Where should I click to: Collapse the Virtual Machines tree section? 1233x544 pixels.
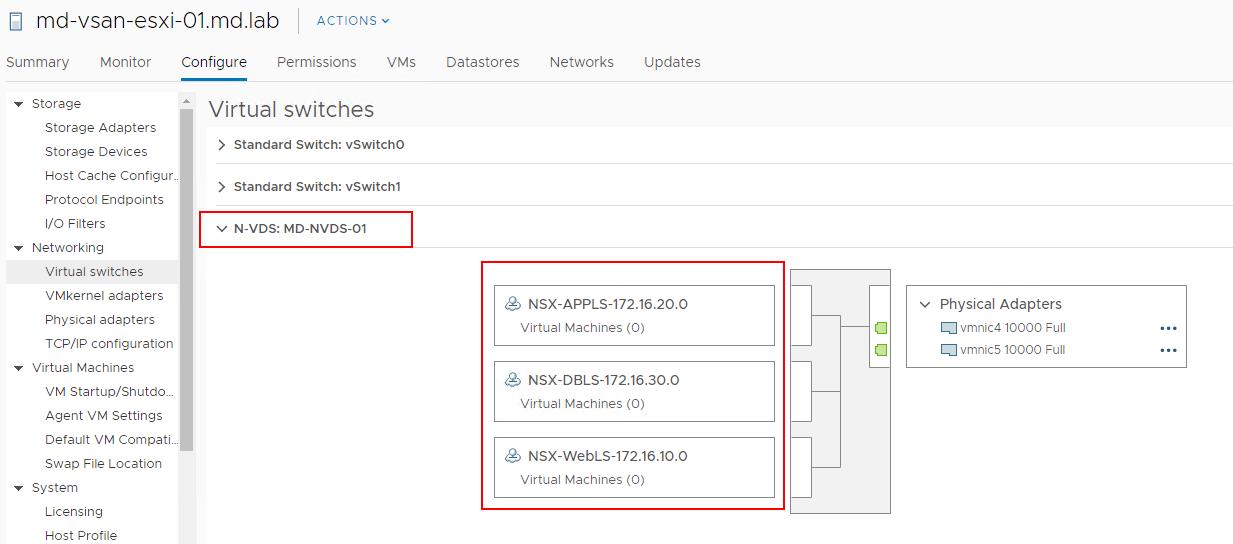(18, 368)
